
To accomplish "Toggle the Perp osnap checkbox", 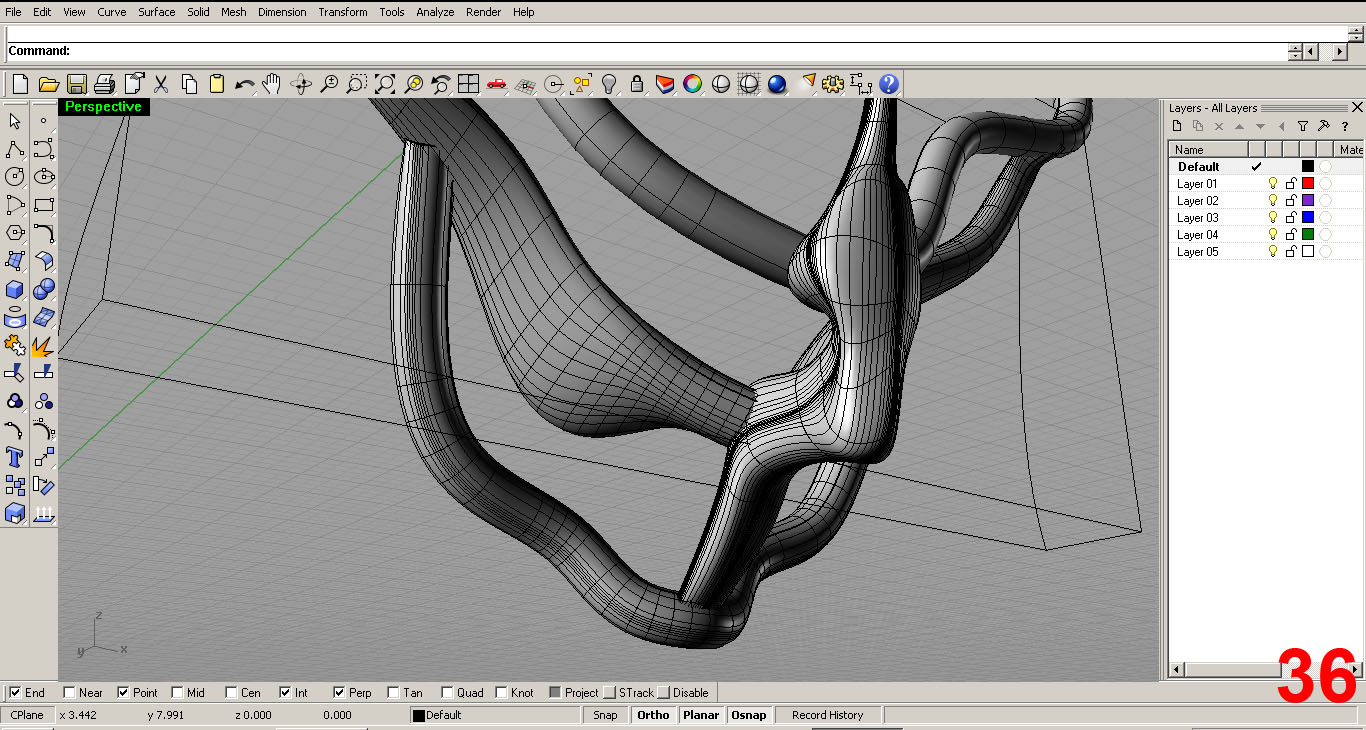I will coord(339,692).
